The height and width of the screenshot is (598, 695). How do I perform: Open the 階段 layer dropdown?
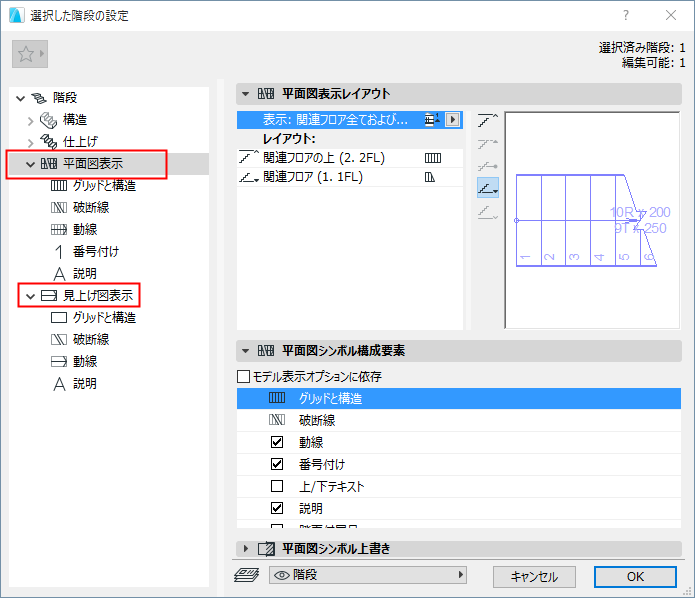[x=368, y=575]
